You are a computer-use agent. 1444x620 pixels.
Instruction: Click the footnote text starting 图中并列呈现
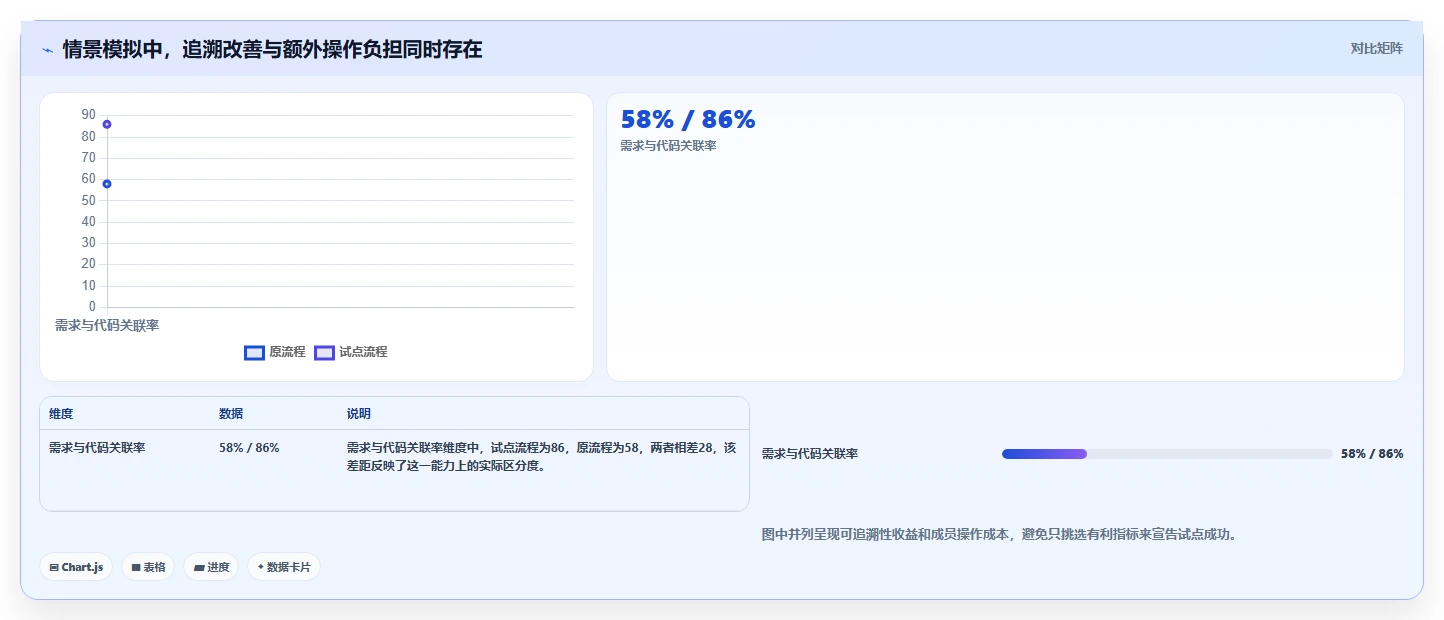1000,535
